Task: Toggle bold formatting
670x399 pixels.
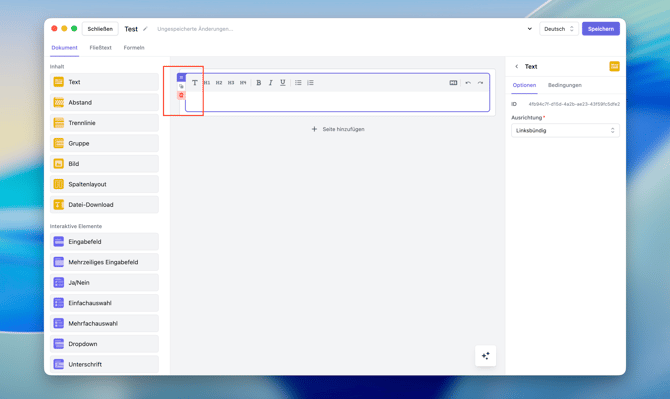Action: click(x=259, y=83)
